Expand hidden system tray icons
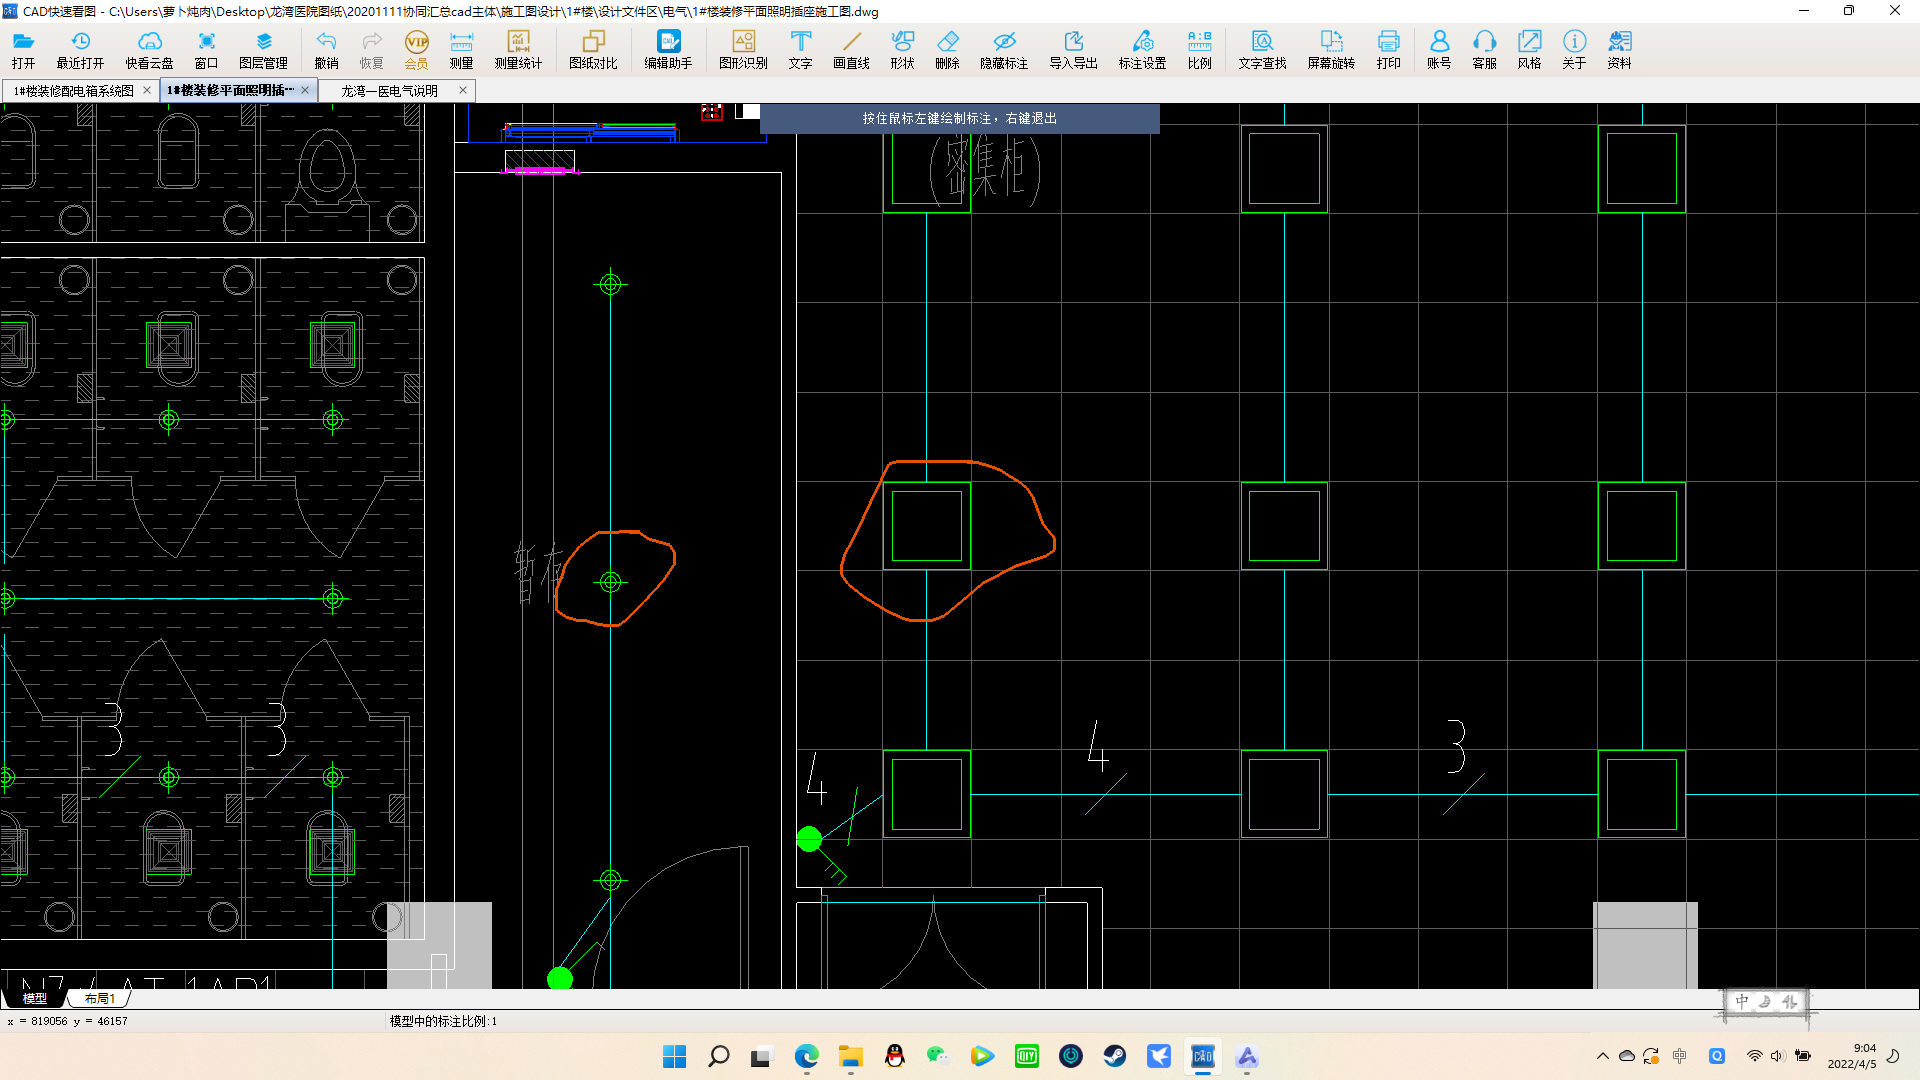This screenshot has width=1920, height=1080. pos(1603,1056)
